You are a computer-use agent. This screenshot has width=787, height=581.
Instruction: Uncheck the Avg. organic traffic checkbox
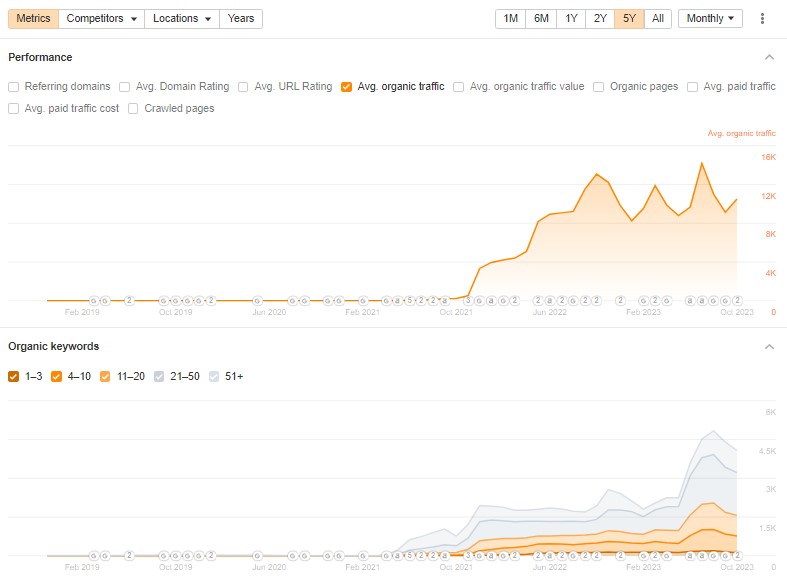pyautogui.click(x=346, y=87)
